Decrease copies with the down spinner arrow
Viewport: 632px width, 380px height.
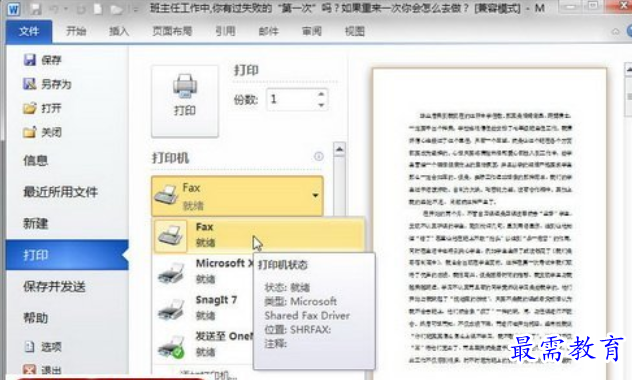click(x=321, y=105)
